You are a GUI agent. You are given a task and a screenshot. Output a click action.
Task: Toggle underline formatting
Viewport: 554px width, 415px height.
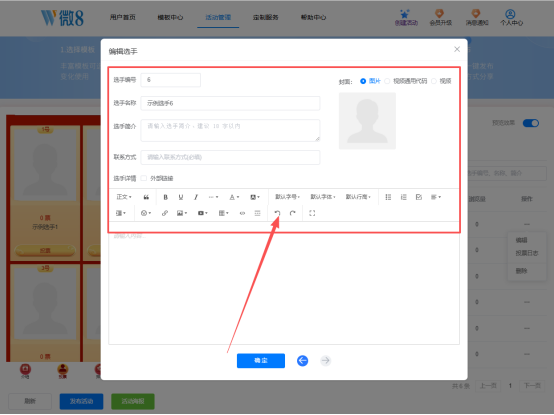(181, 197)
